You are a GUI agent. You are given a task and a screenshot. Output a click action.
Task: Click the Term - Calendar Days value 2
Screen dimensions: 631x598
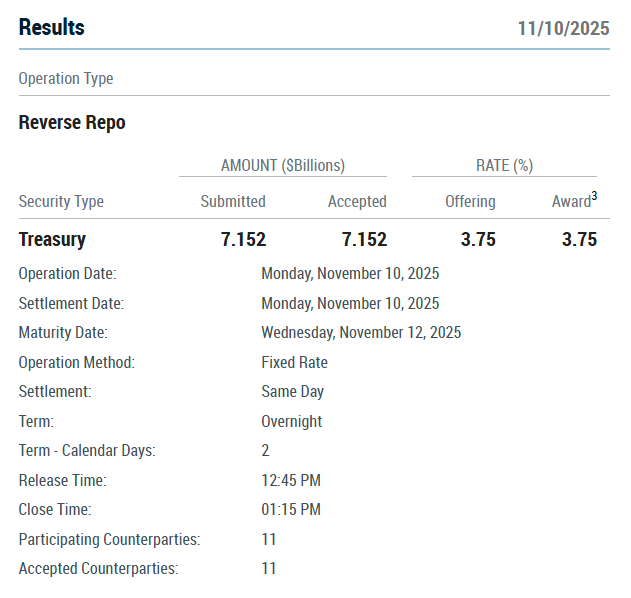coord(265,451)
